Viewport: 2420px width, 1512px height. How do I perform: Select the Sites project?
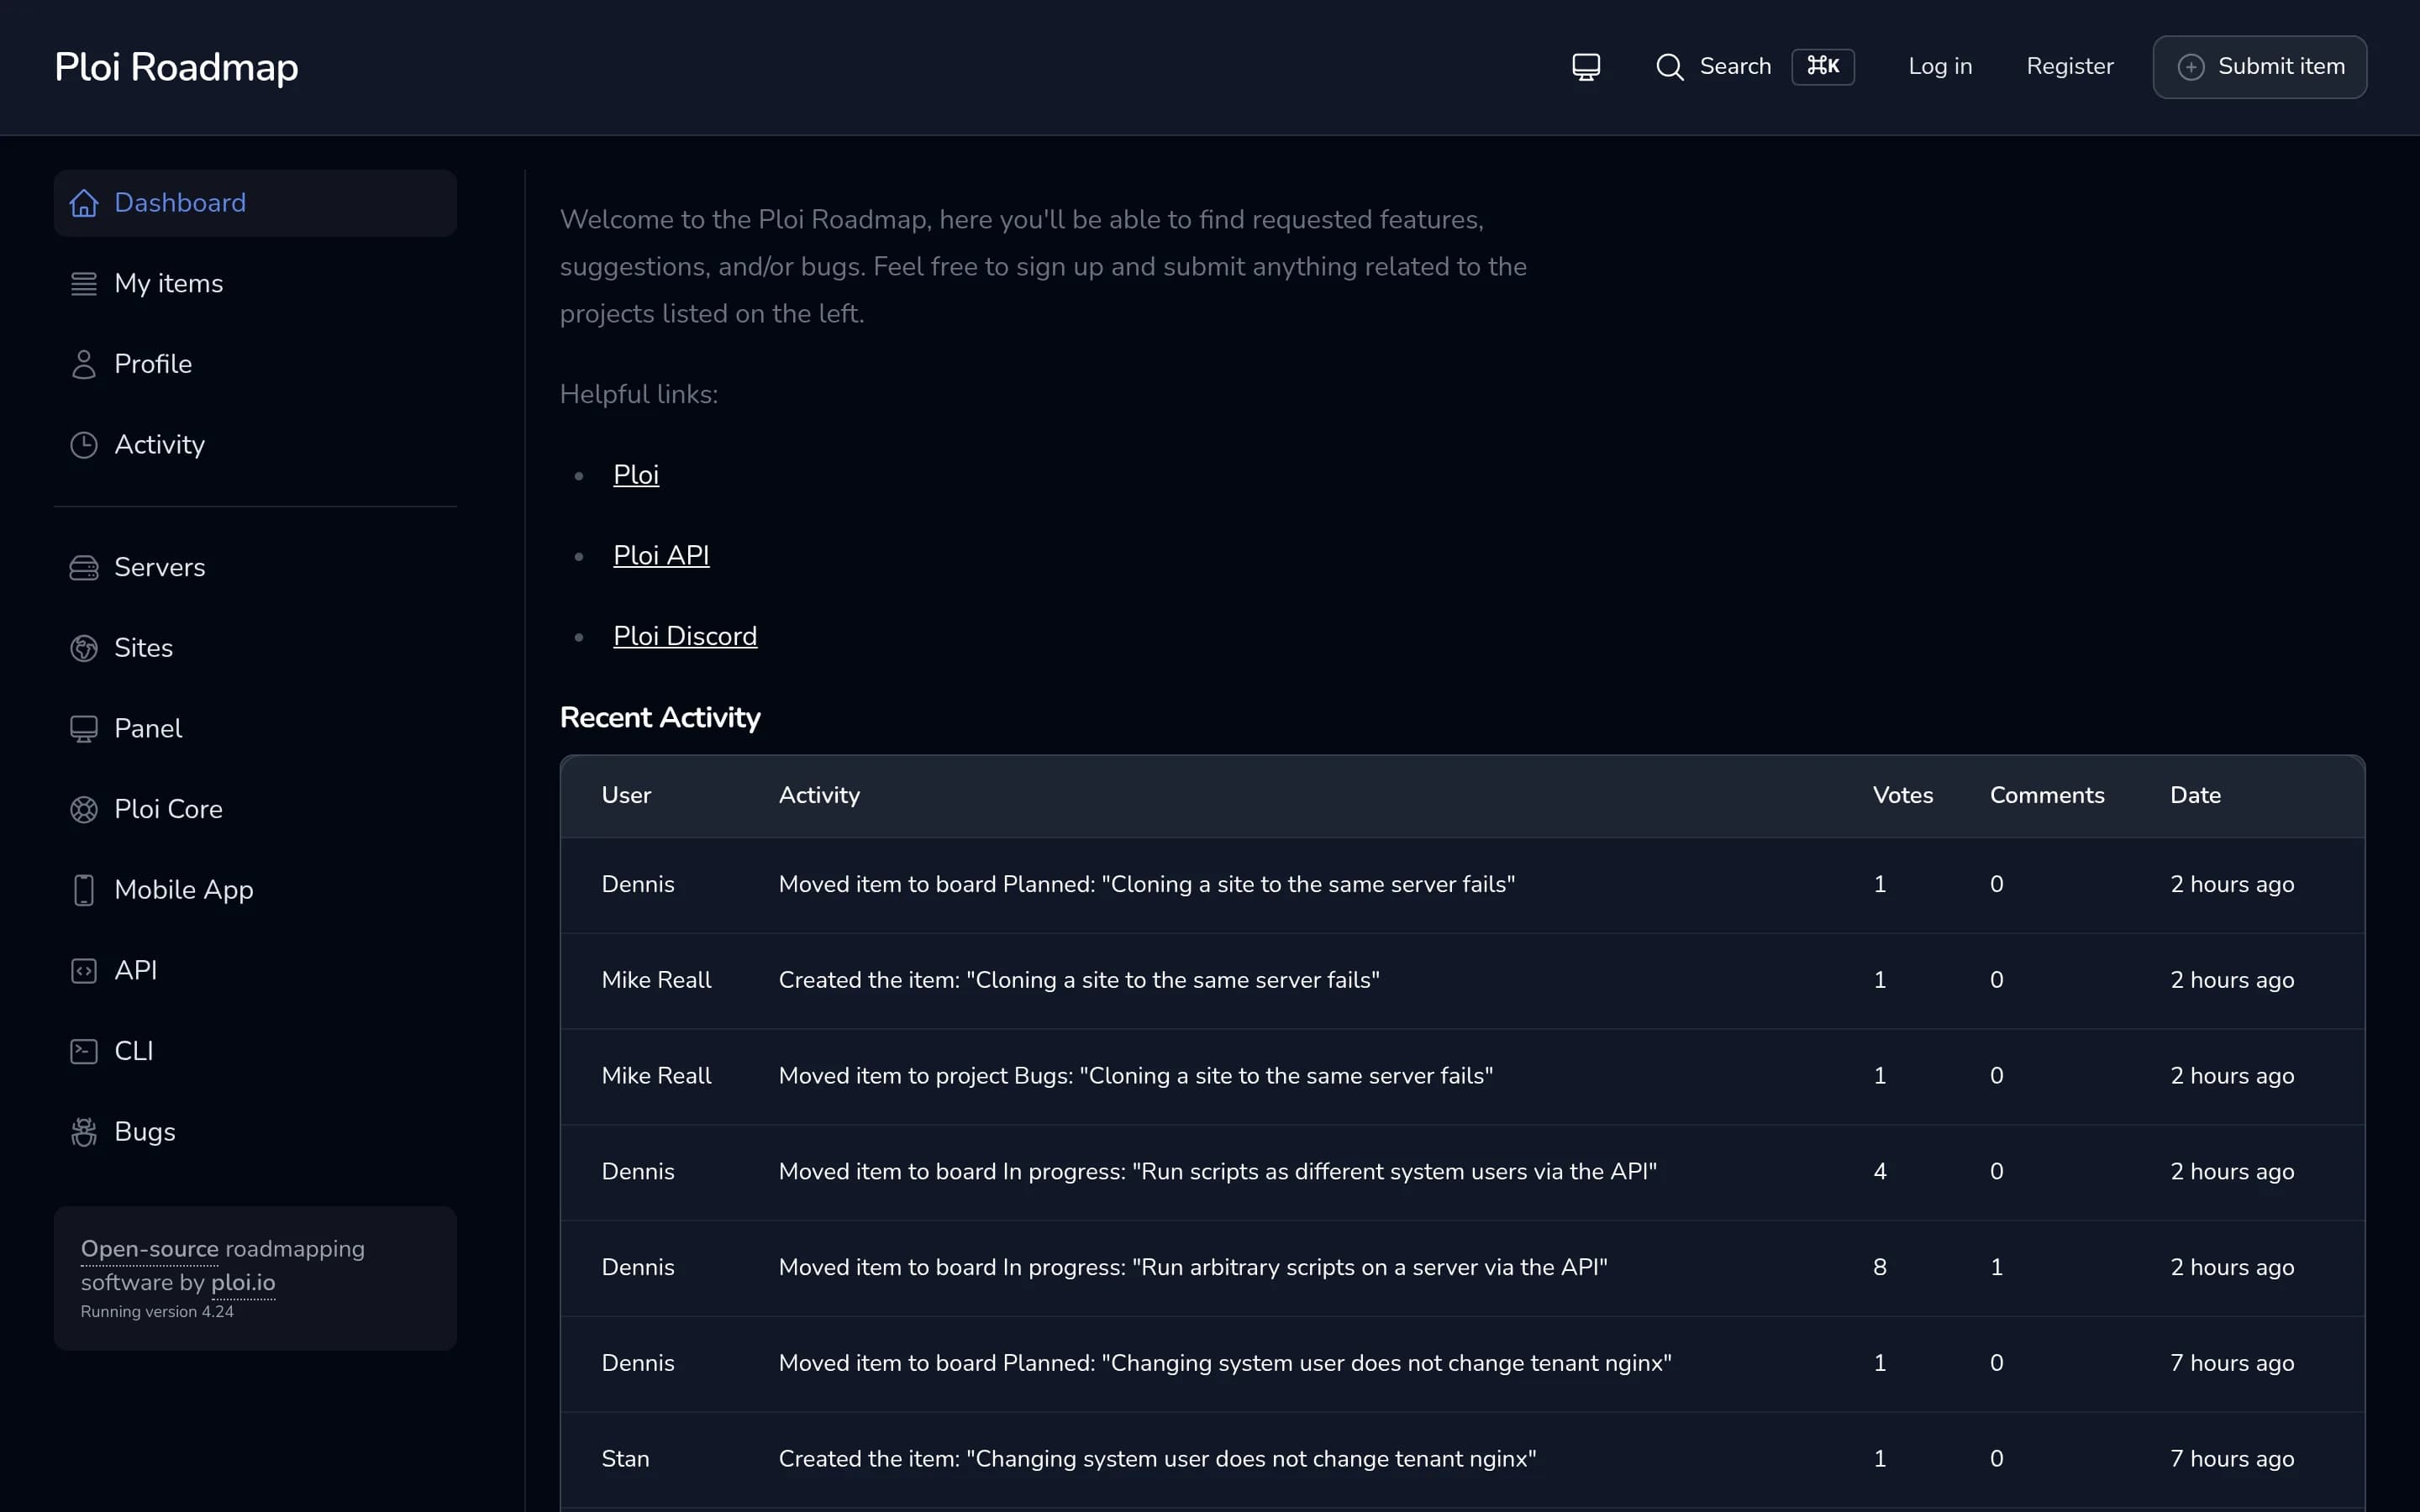click(255, 648)
